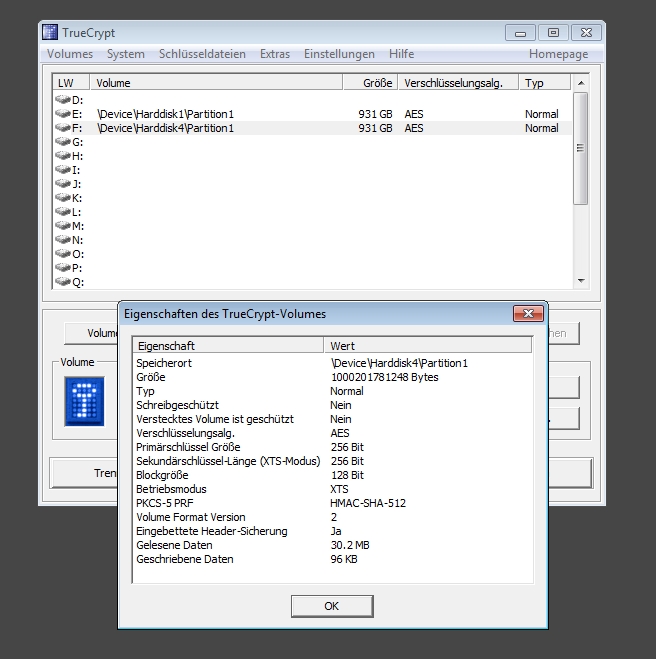Select the Blockgröße property row
This screenshot has height=659, width=656.
click(x=333, y=475)
